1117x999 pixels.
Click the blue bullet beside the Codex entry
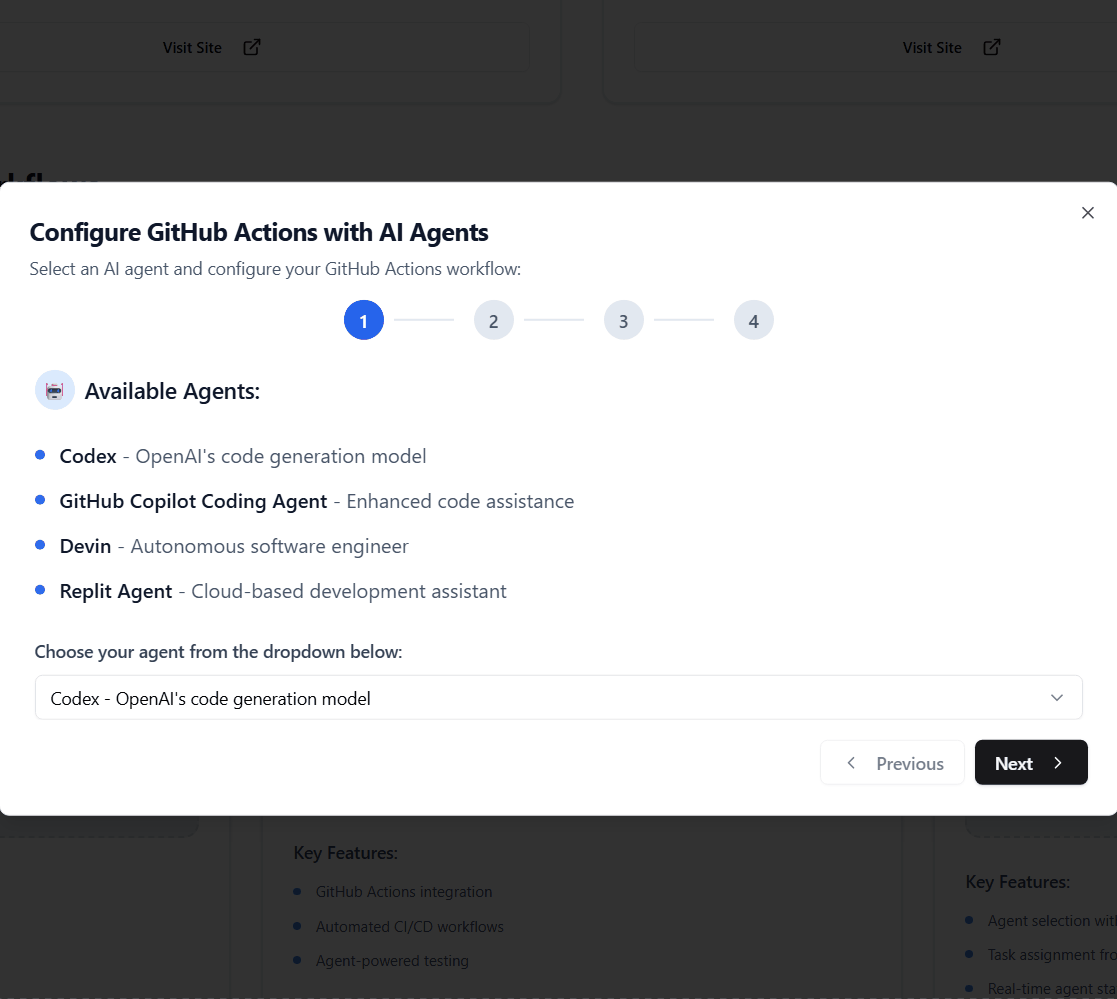click(40, 455)
